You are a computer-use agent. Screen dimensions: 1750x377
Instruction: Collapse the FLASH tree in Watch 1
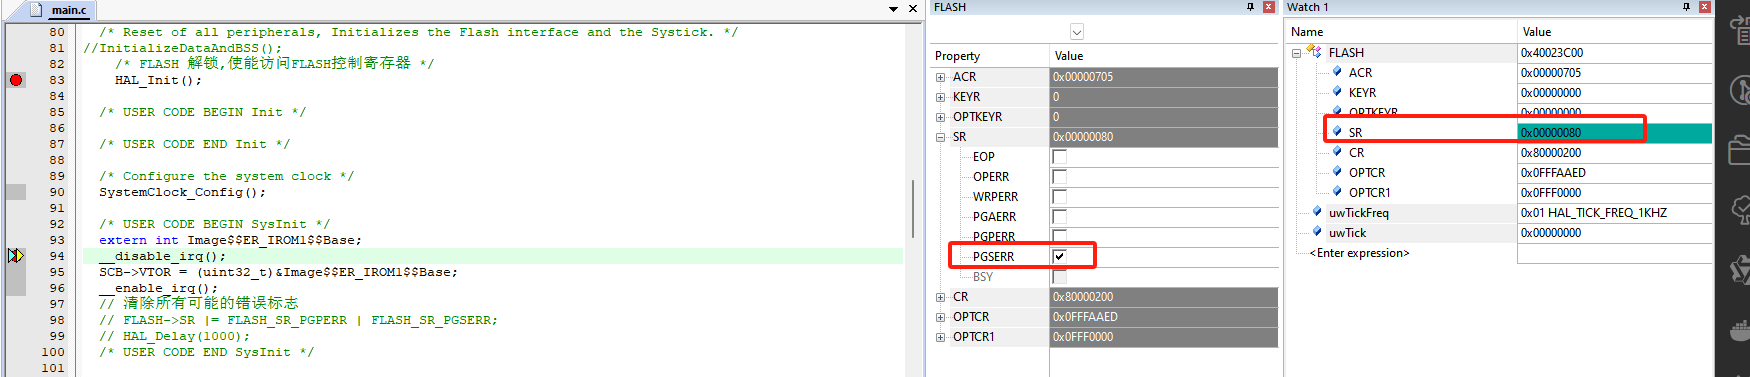pos(1296,53)
